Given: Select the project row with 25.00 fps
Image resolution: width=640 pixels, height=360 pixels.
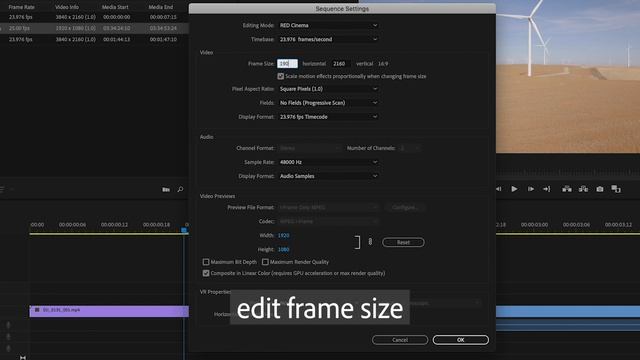Looking at the screenshot, I should pyautogui.click(x=94, y=28).
